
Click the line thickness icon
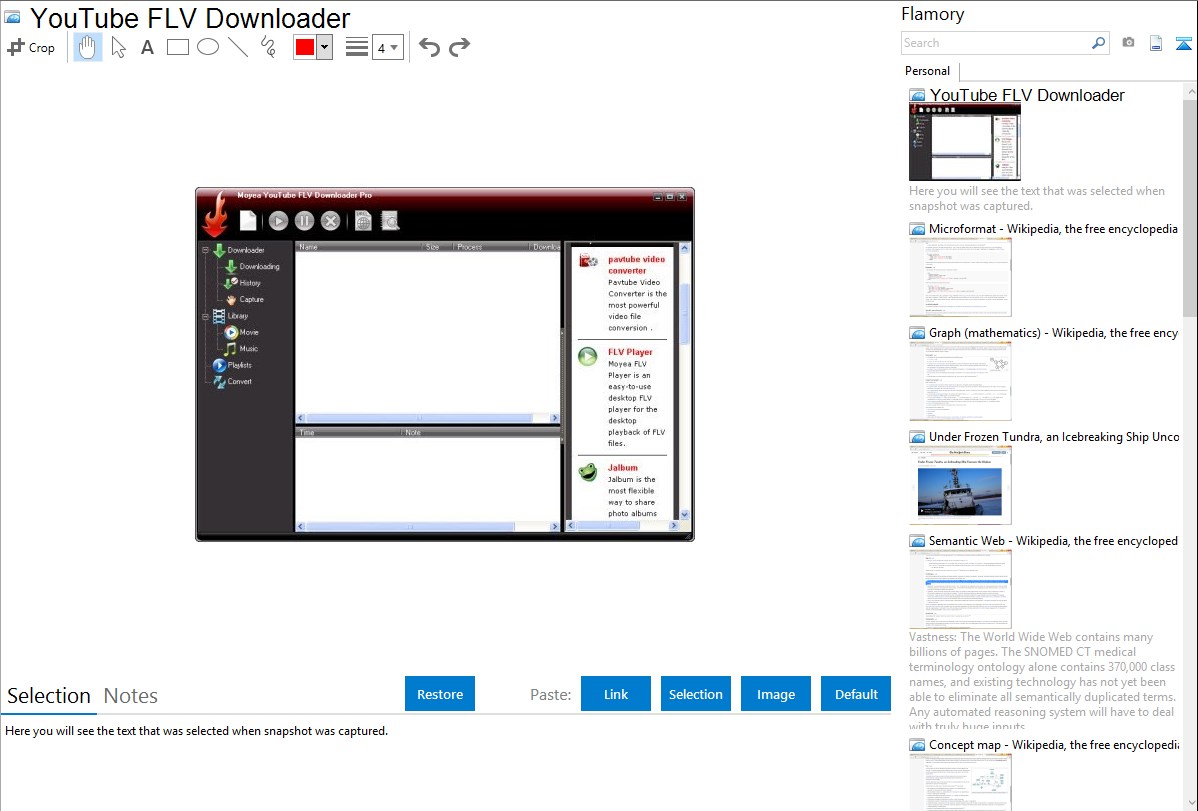(x=357, y=47)
